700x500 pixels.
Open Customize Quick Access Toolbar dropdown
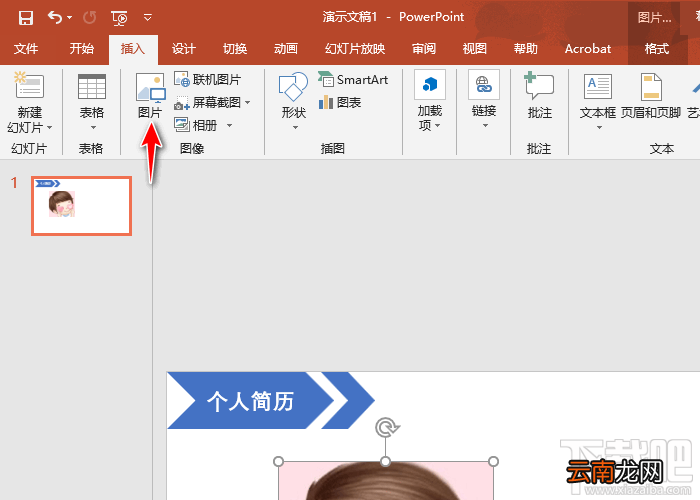148,18
